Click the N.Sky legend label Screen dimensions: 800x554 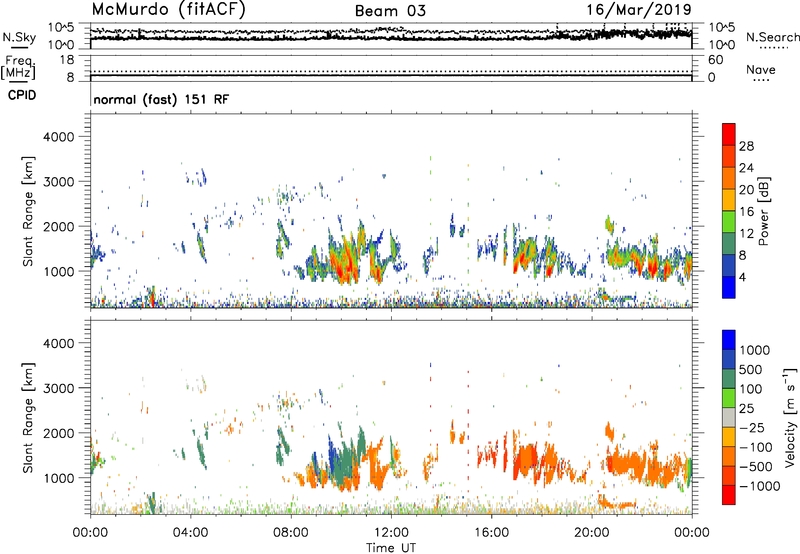[19, 37]
